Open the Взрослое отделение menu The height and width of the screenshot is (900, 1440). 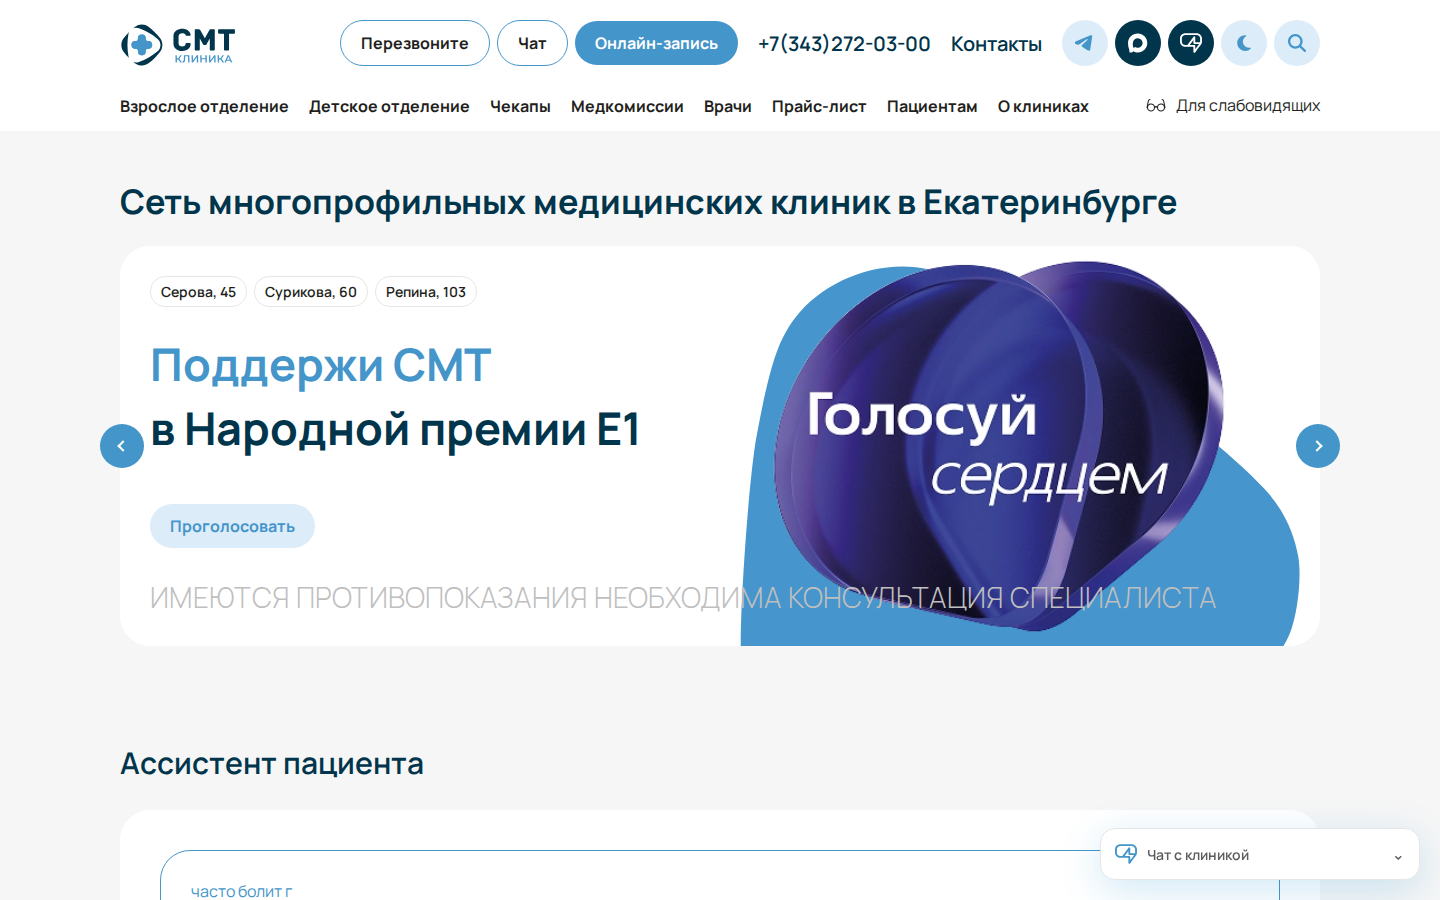204,106
